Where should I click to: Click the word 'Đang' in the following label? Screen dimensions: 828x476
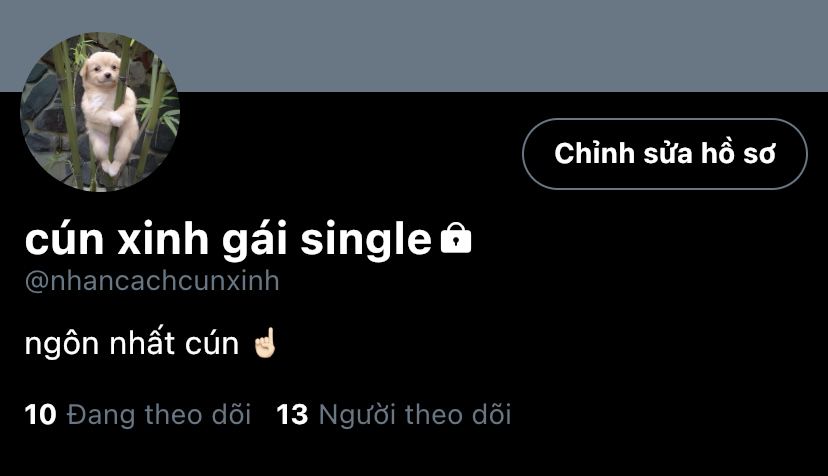[x=101, y=415]
